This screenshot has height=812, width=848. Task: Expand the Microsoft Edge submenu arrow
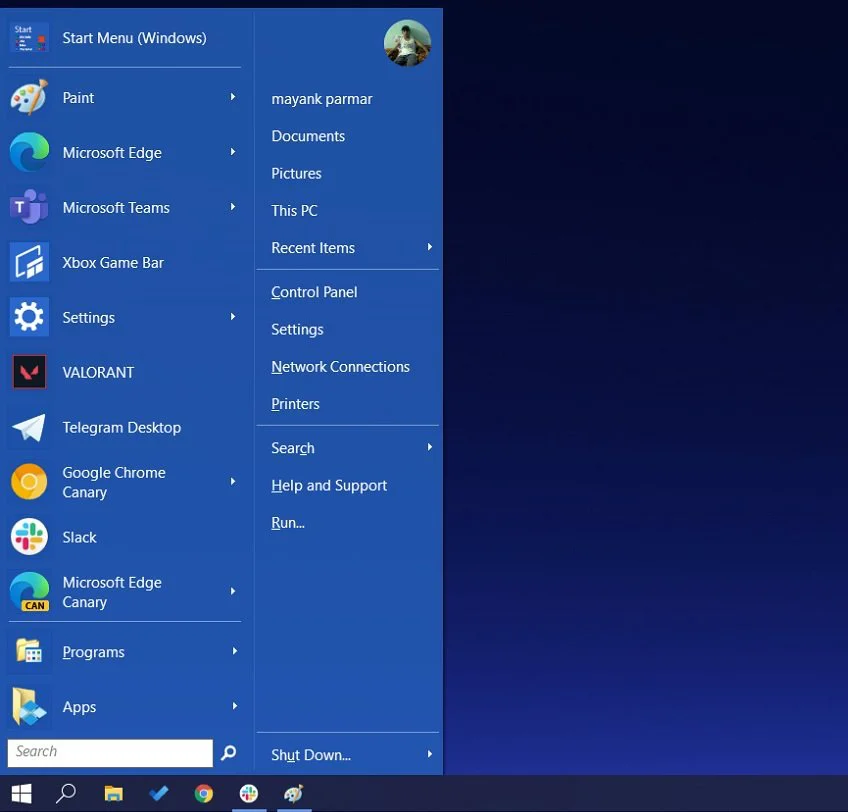coord(233,152)
